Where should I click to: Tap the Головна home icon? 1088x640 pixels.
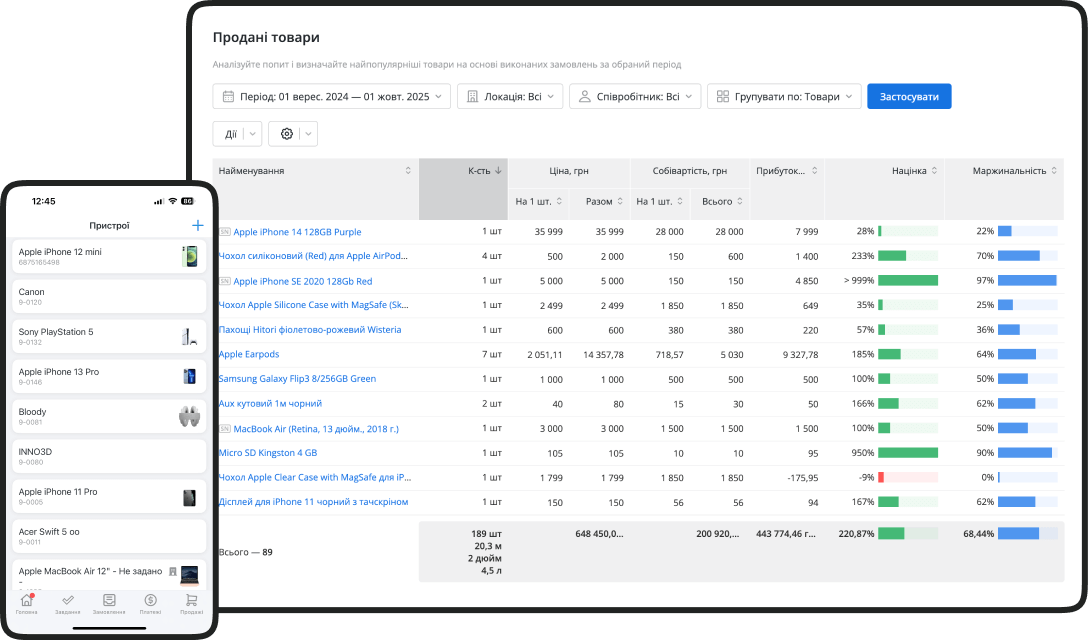pyautogui.click(x=27, y=600)
